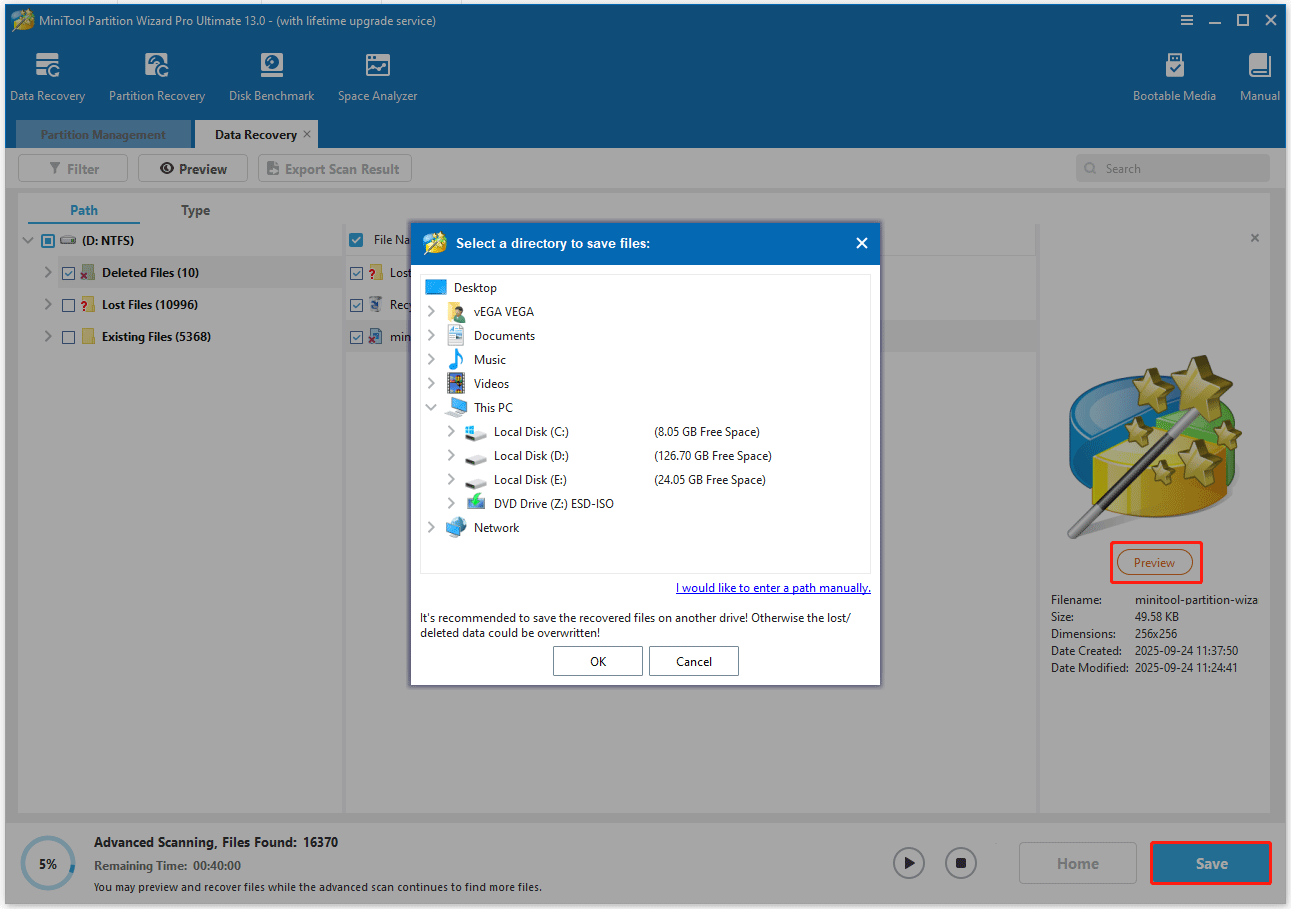The height and width of the screenshot is (909, 1291).
Task: Click the link to enter a path manually
Action: pyautogui.click(x=772, y=587)
